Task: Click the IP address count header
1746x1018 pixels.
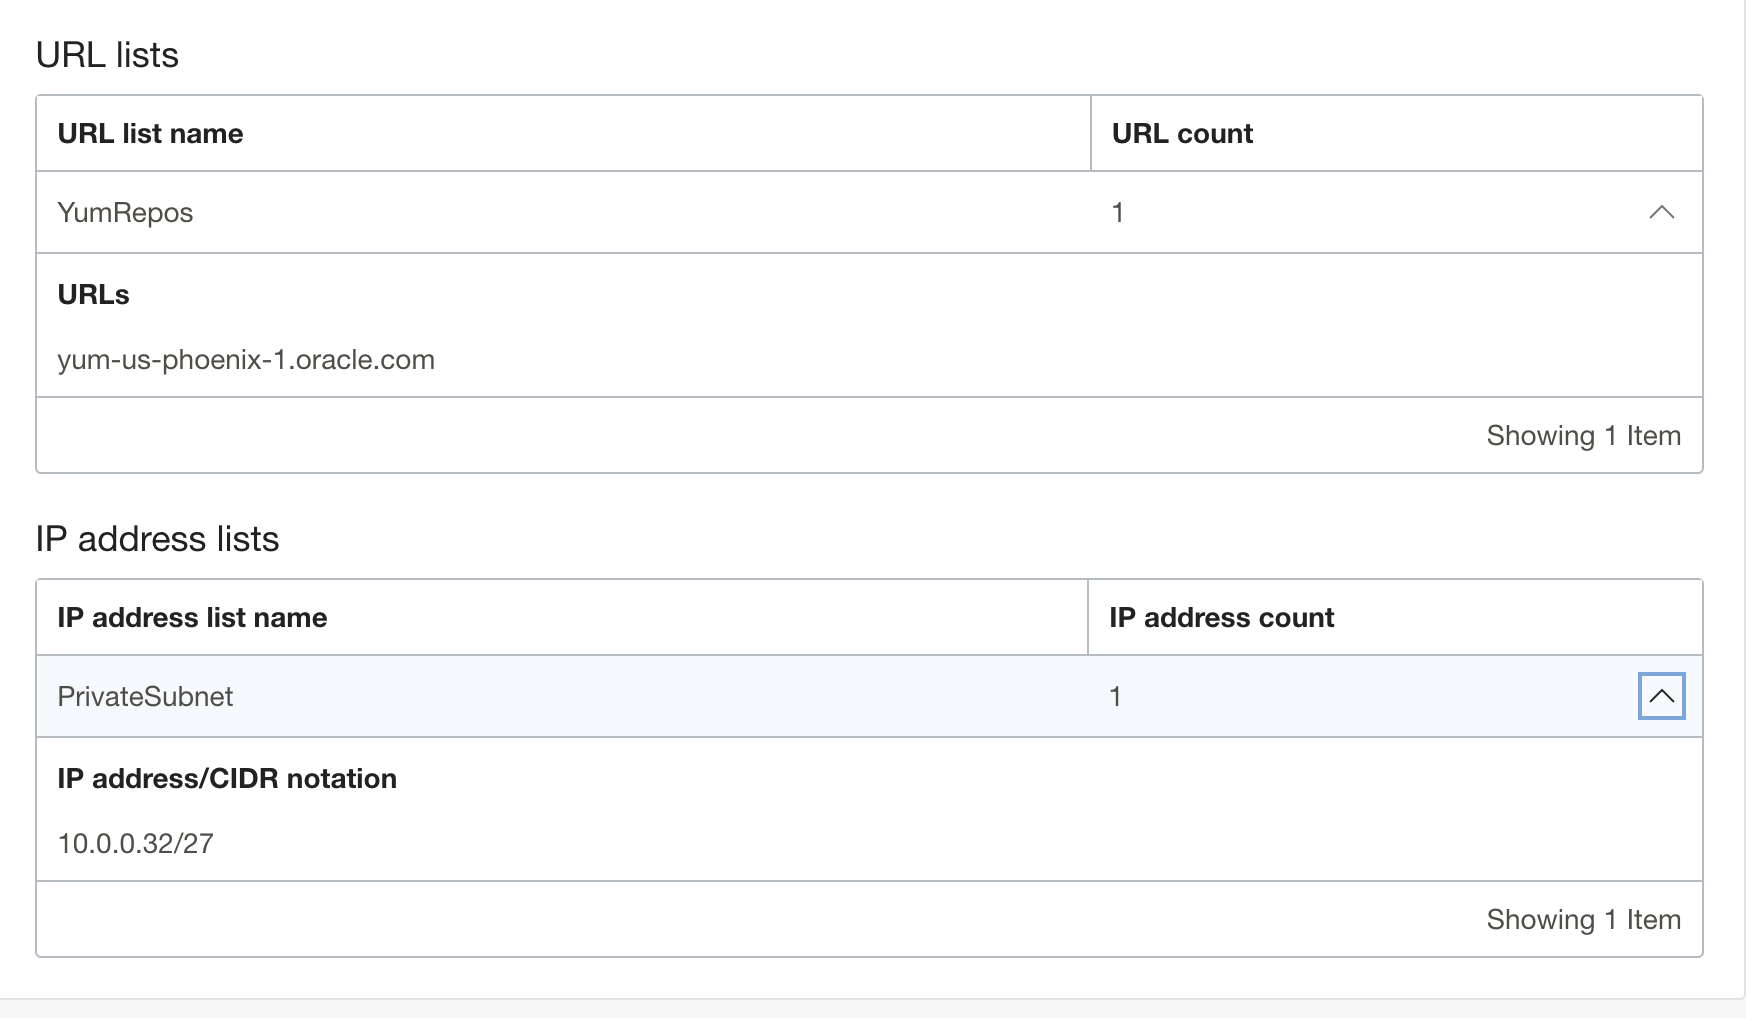Action: click(x=1221, y=618)
